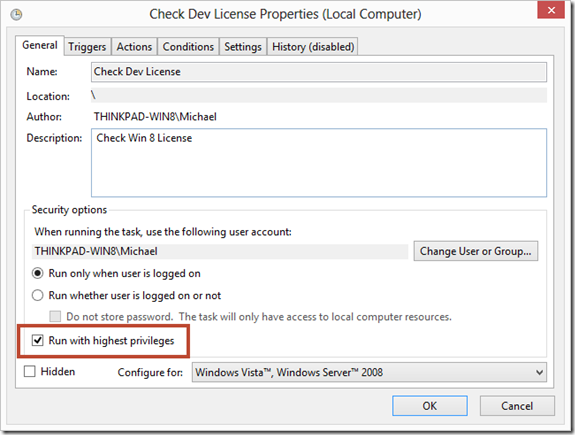Viewport: 575px width, 435px height.
Task: Click into the Name field
Action: [319, 72]
